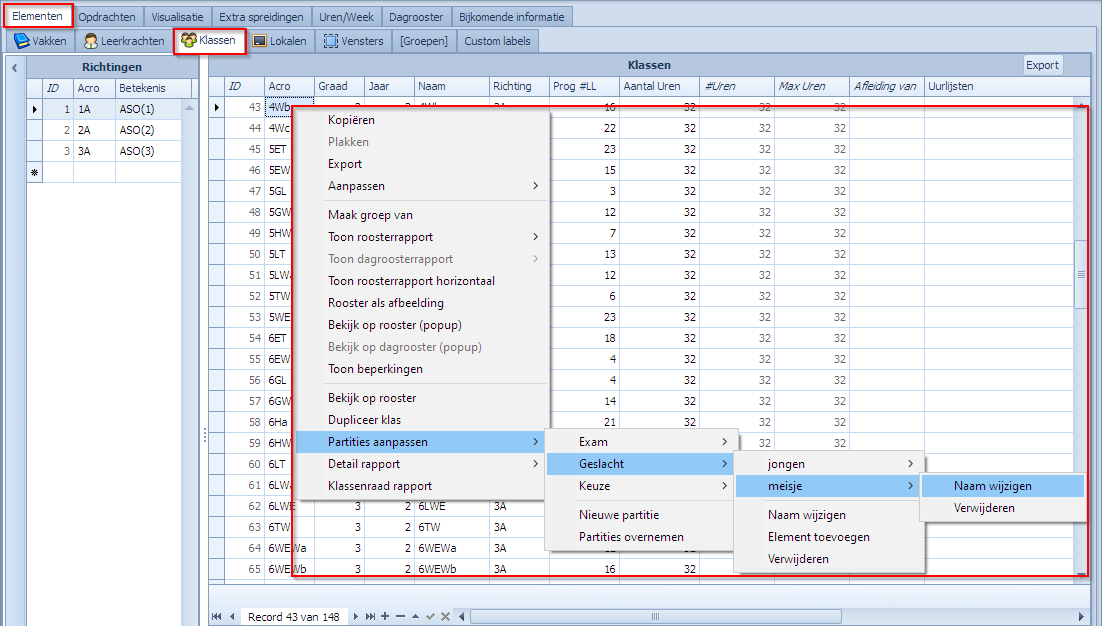Go to next record in navigator
The width and height of the screenshot is (1102, 626).
356,616
